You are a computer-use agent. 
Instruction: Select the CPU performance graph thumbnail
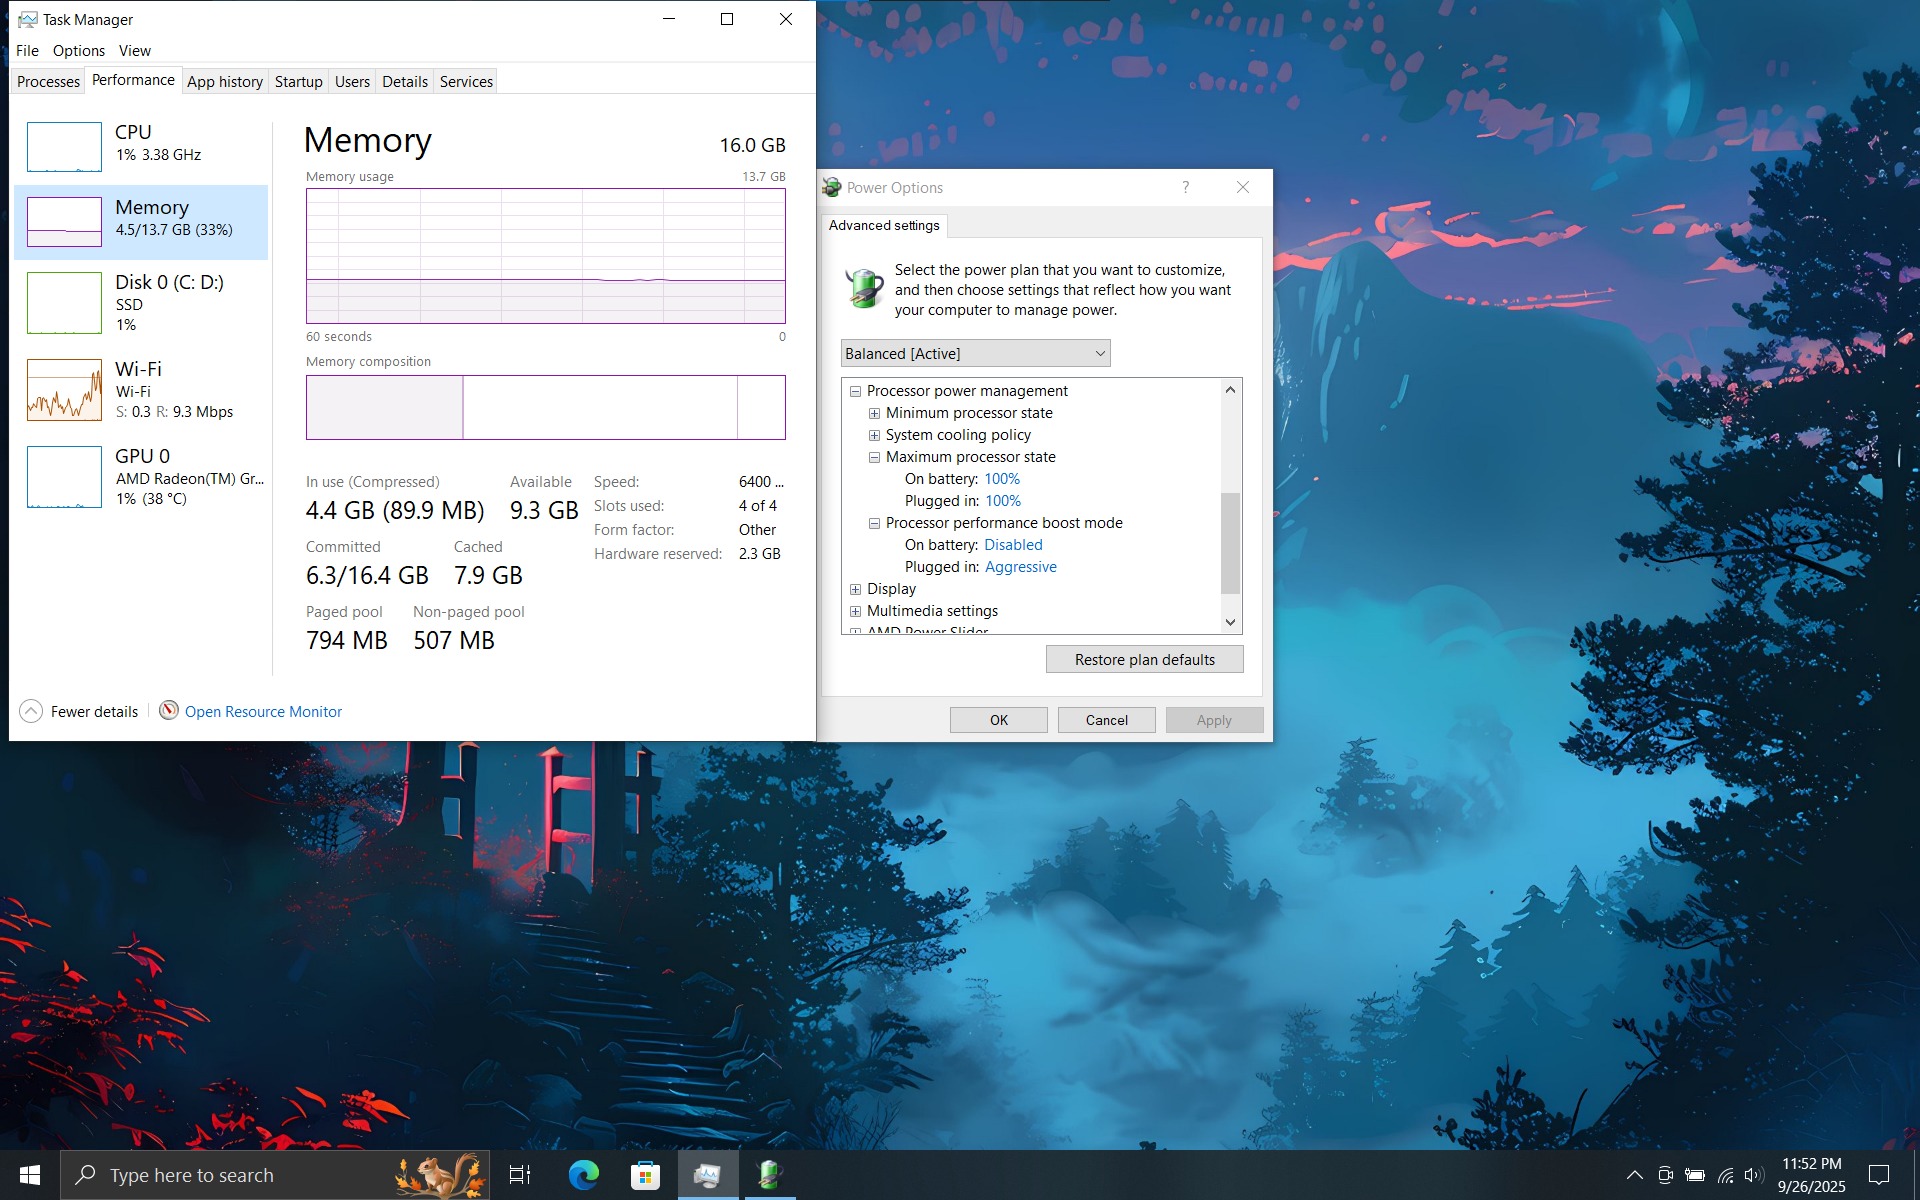64,147
